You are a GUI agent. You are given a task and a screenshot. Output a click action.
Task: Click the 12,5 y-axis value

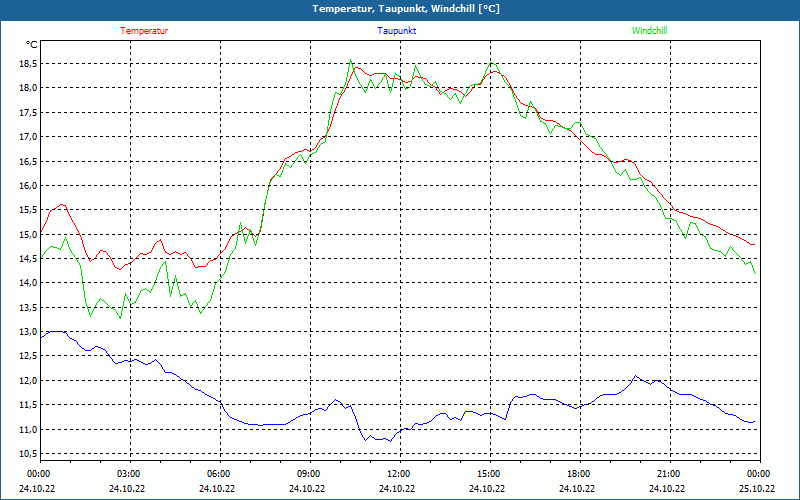coord(29,356)
